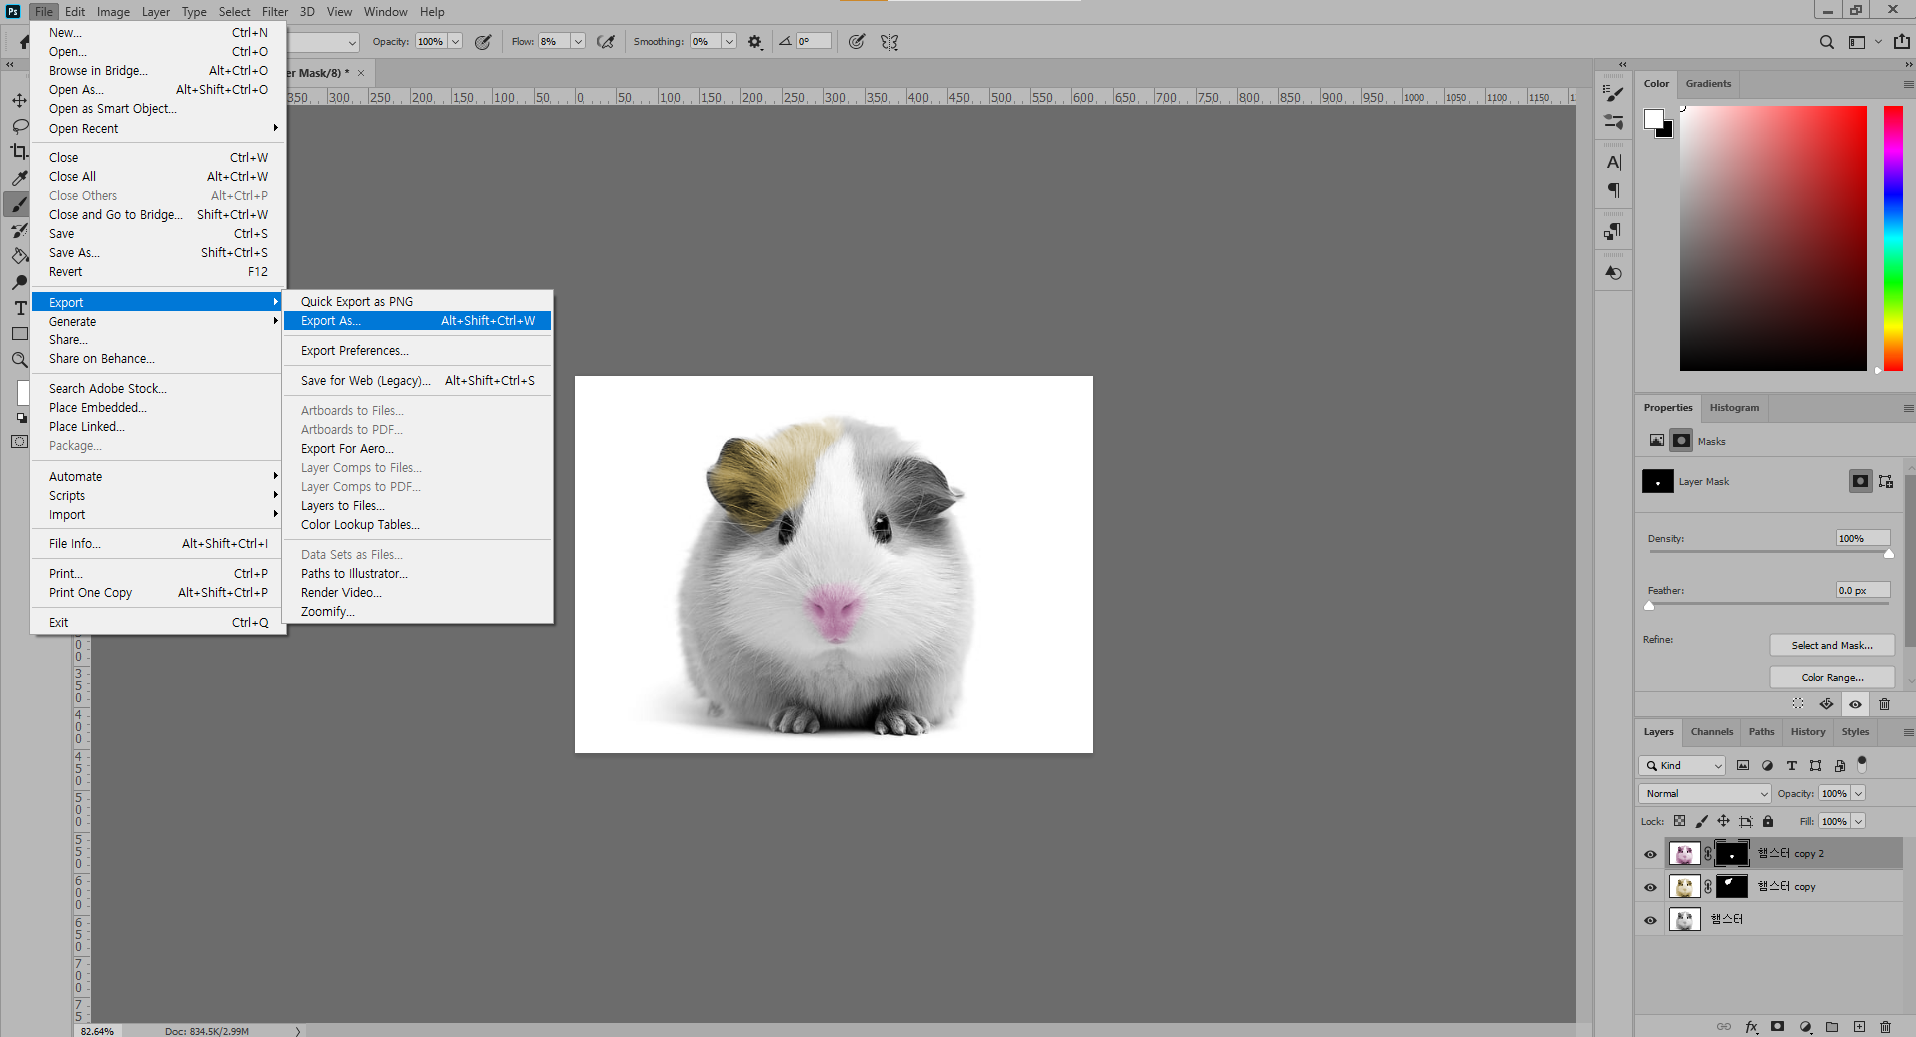
Task: Select the Move tool
Action: click(19, 100)
